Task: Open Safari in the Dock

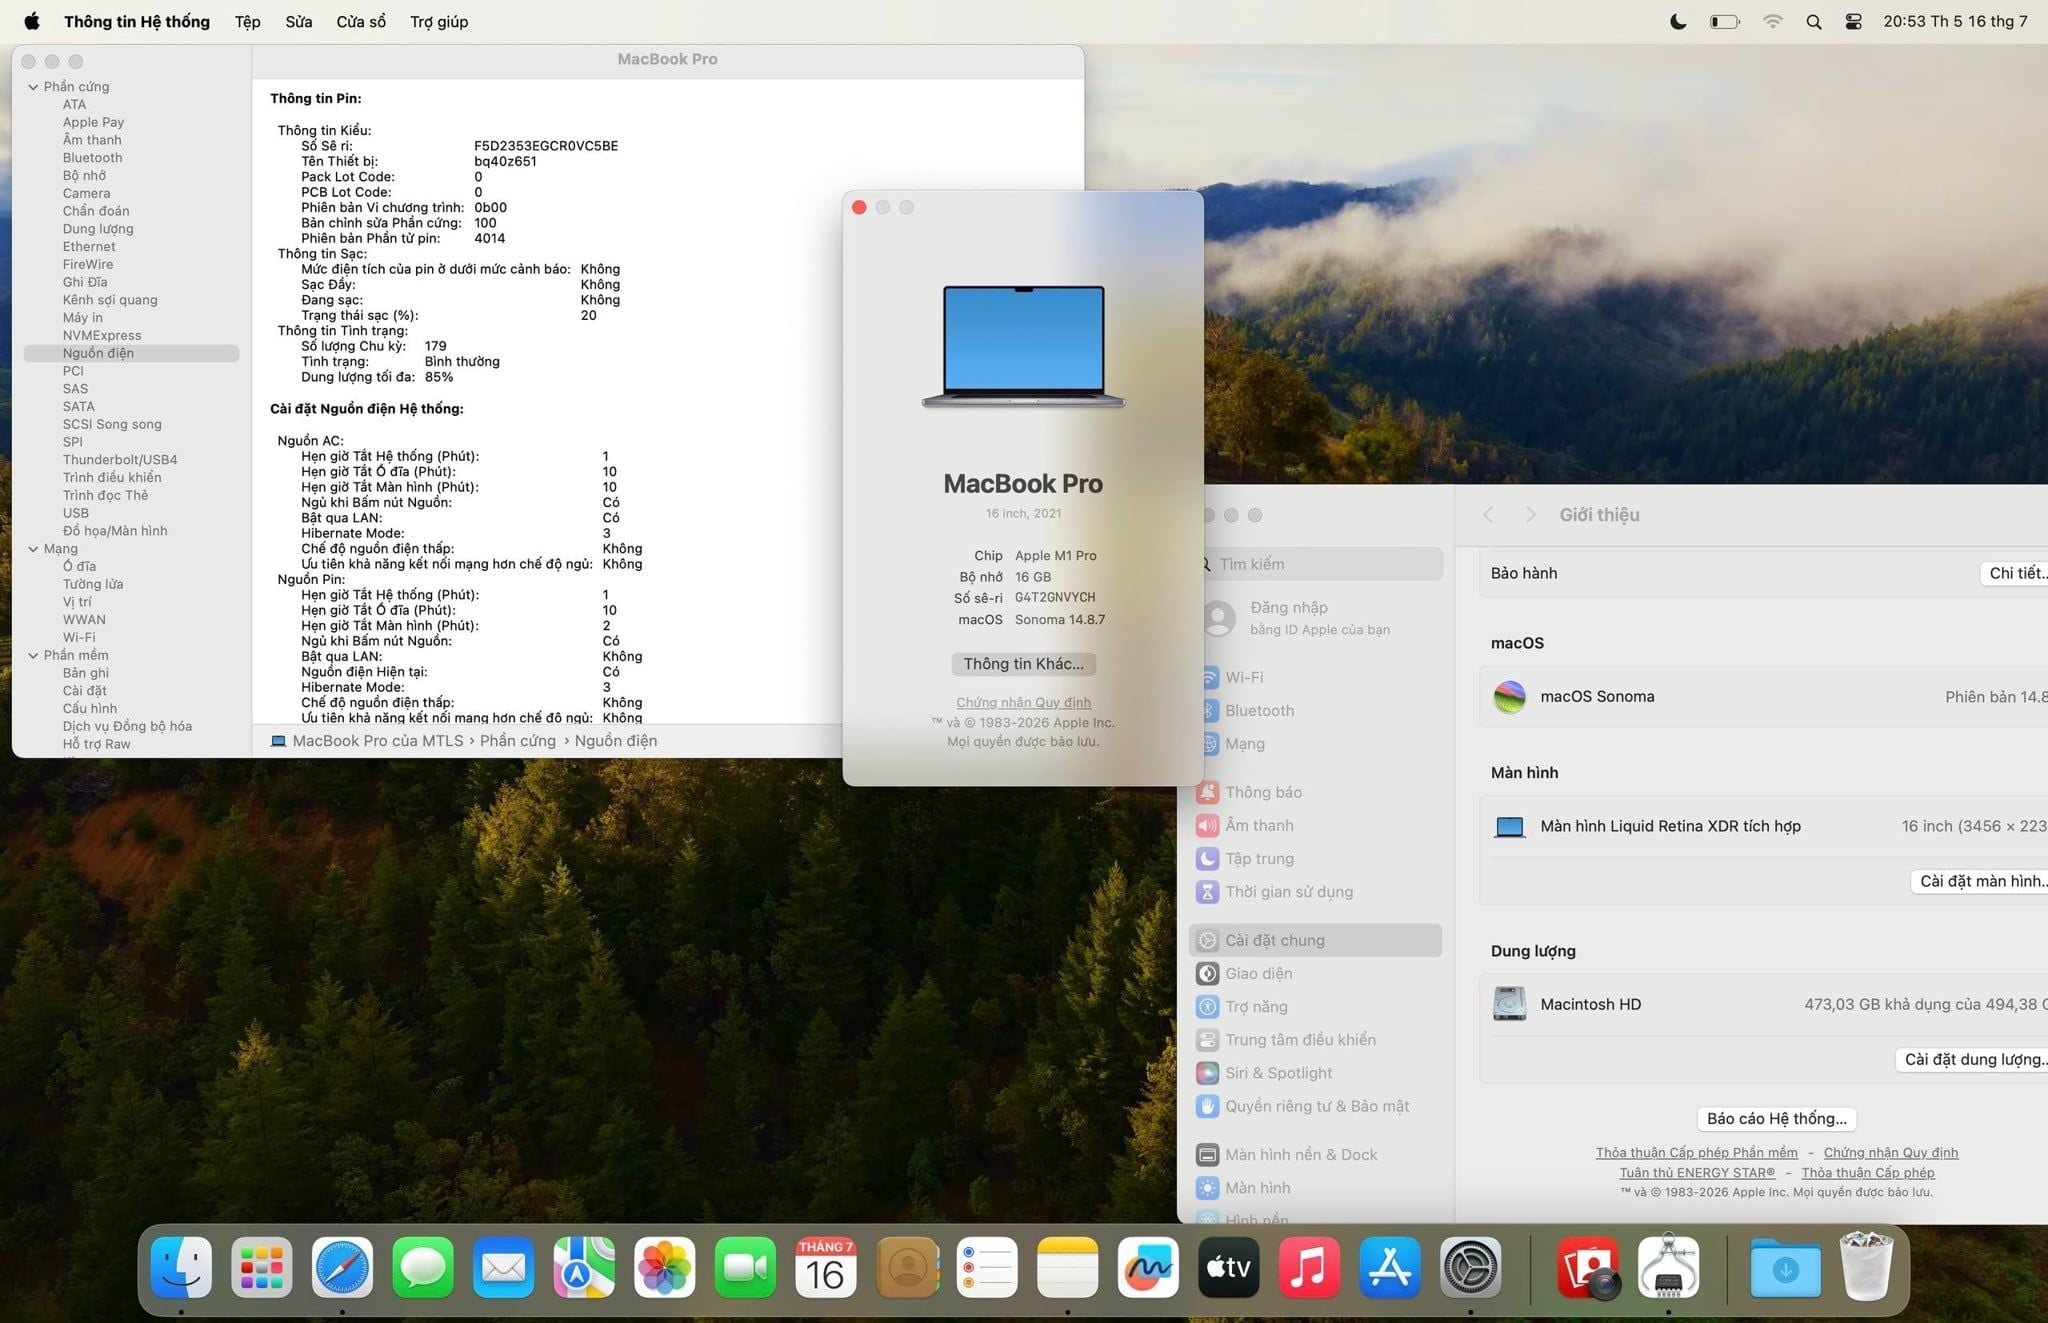Action: pyautogui.click(x=342, y=1267)
